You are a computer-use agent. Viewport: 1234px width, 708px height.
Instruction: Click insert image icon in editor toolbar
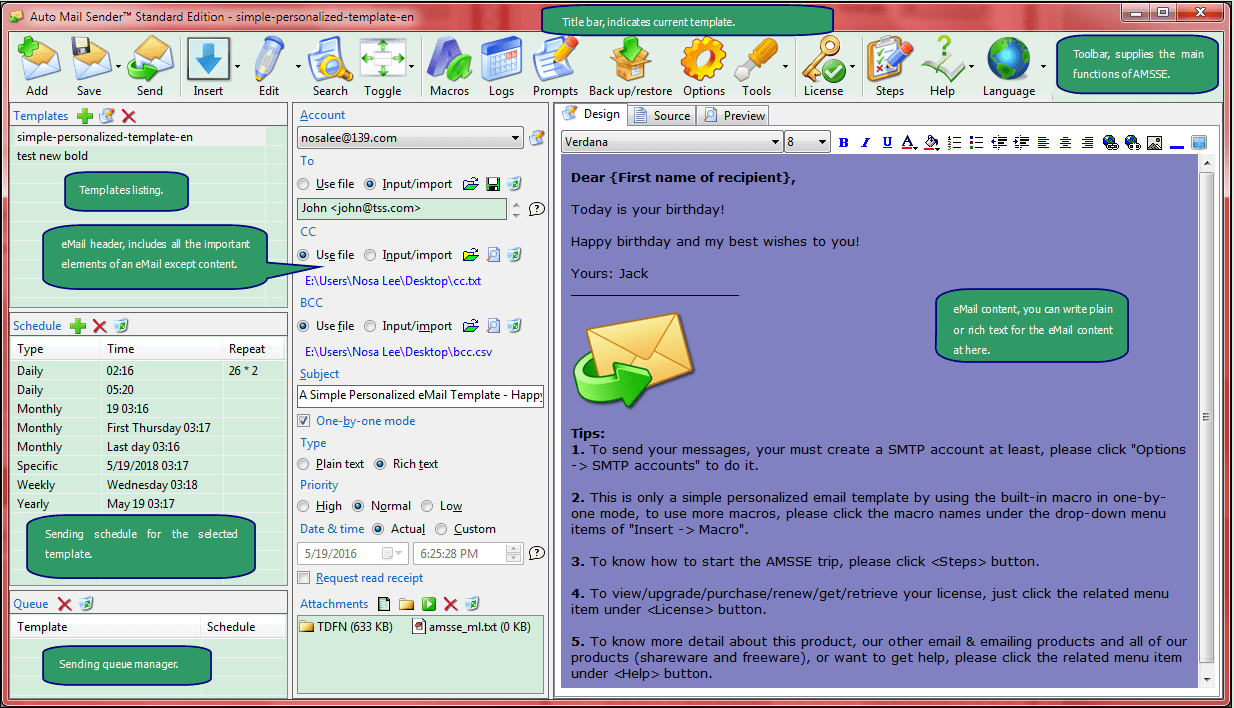1155,143
